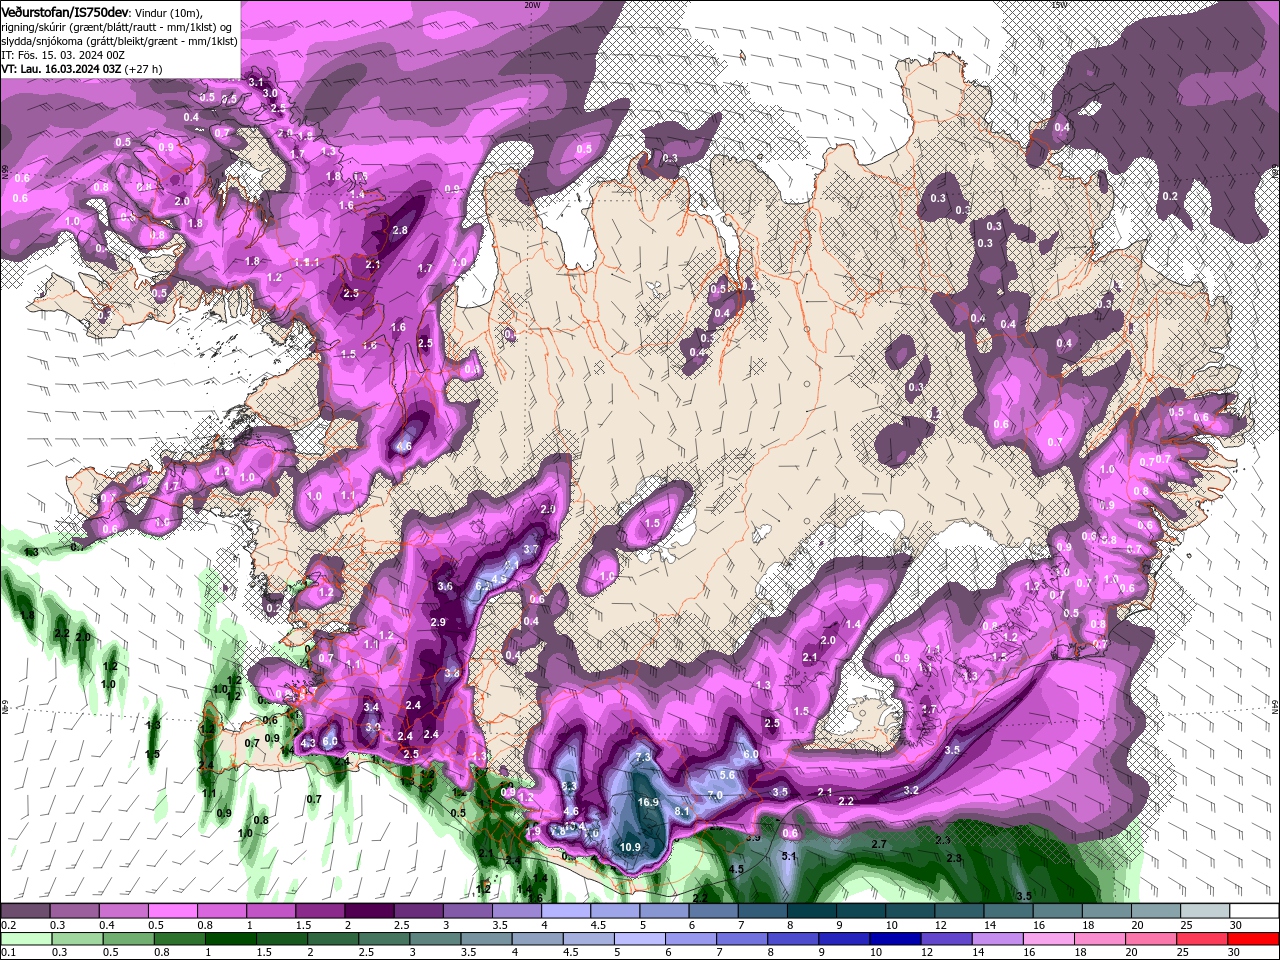Select the 5.1 rain value in green area

click(x=788, y=856)
